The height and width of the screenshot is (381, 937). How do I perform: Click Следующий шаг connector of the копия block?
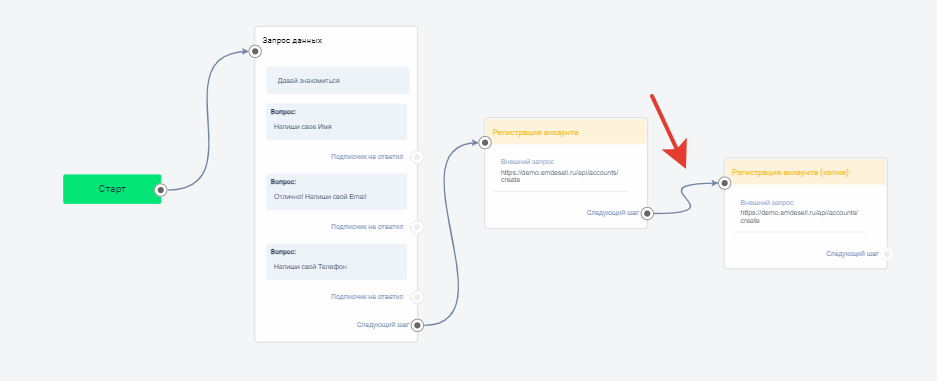tap(887, 254)
